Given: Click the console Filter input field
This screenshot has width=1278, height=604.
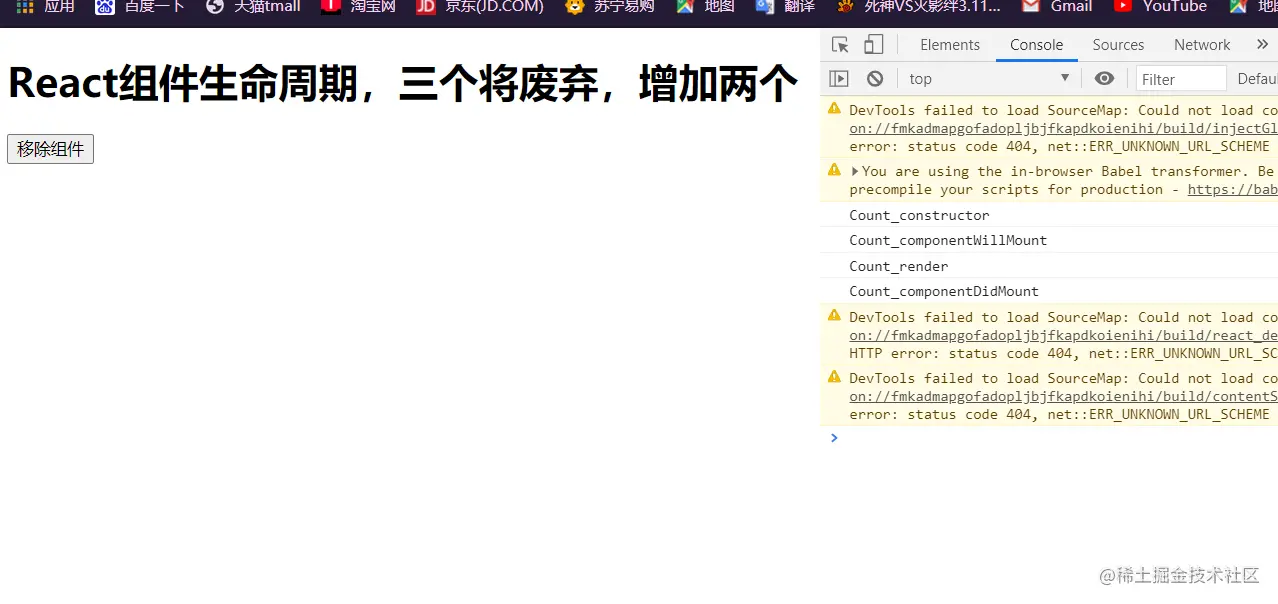Looking at the screenshot, I should (1181, 78).
